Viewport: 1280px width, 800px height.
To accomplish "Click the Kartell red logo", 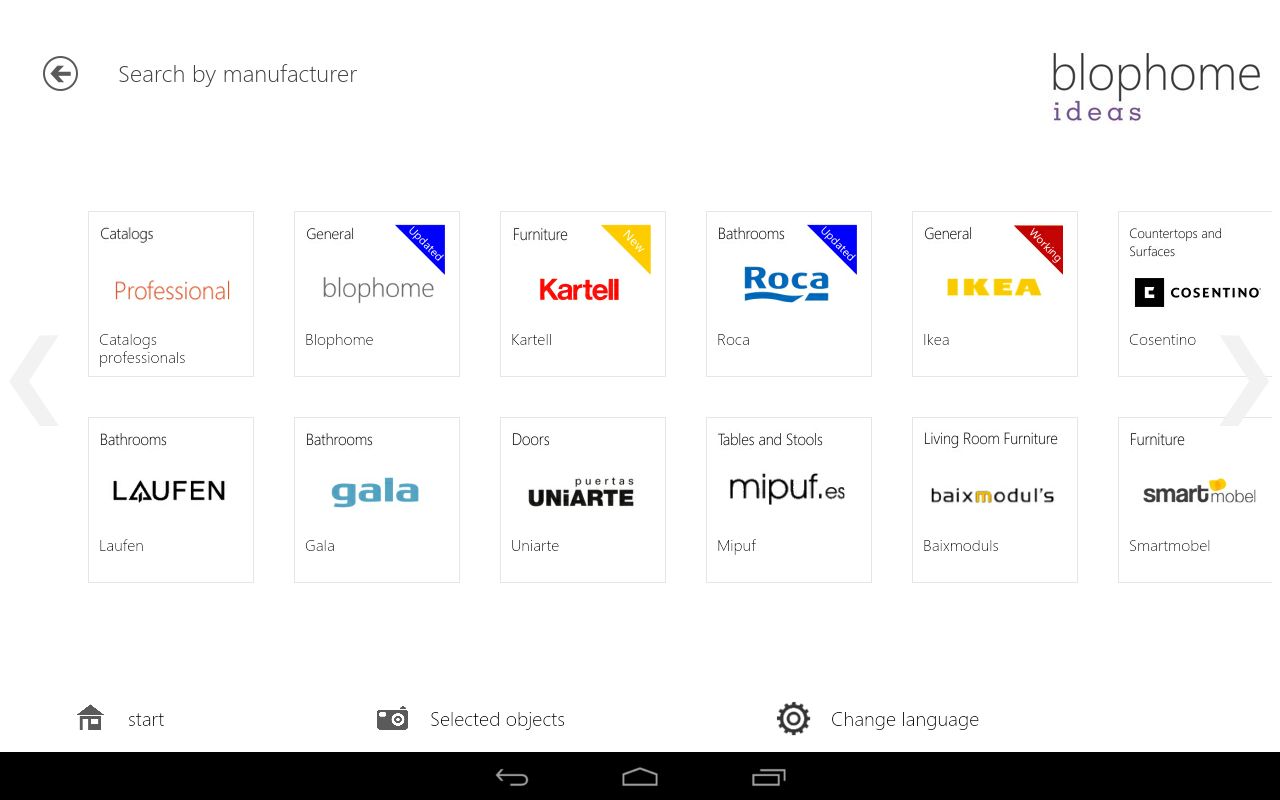I will pyautogui.click(x=579, y=290).
